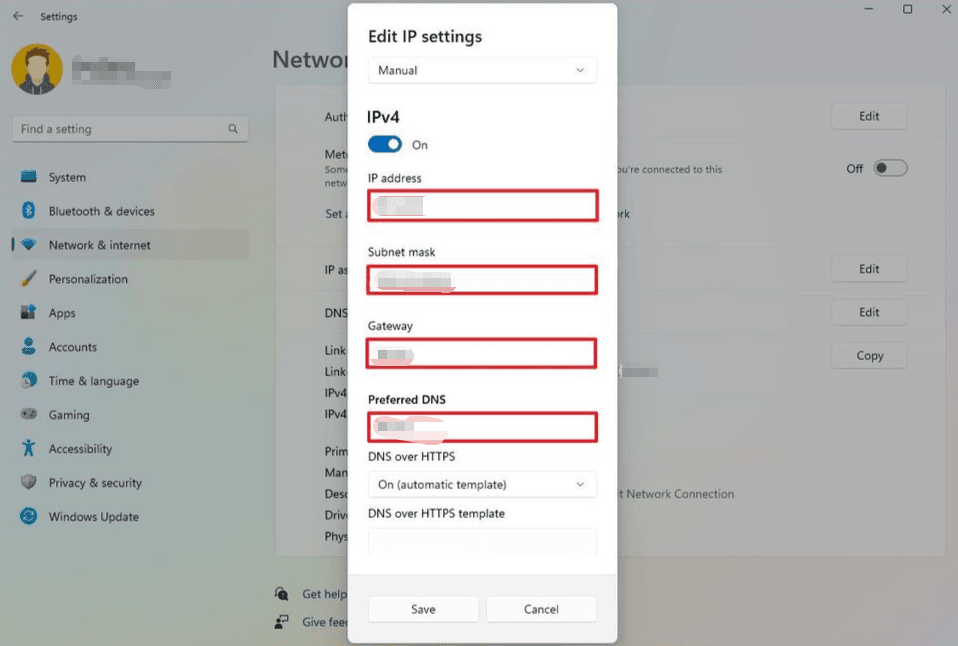This screenshot has height=646, width=958.
Task: Click the Privacy & security shield icon
Action: 29,482
